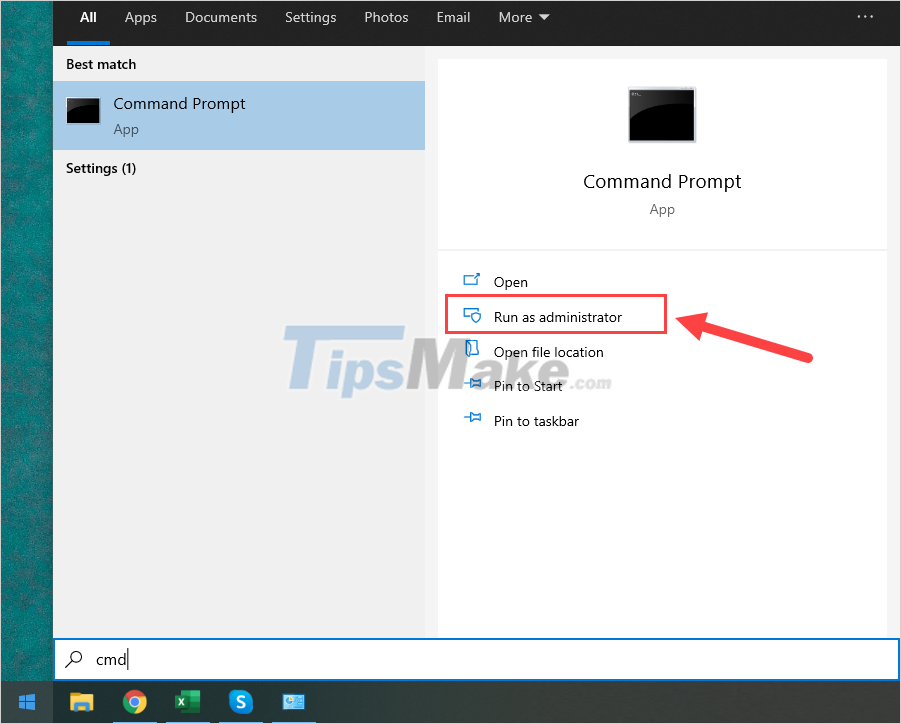The image size is (901, 724).
Task: Switch to the Apps tab
Action: pos(140,17)
